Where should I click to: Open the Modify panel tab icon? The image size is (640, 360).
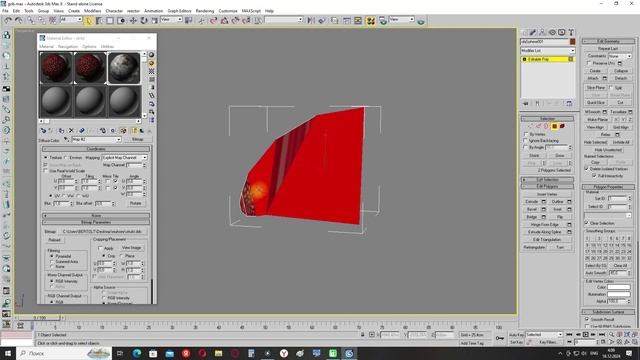coord(533,32)
